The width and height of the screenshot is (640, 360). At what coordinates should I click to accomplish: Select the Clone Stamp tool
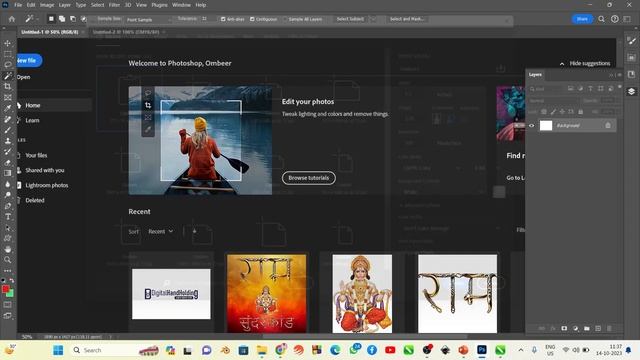[7, 141]
